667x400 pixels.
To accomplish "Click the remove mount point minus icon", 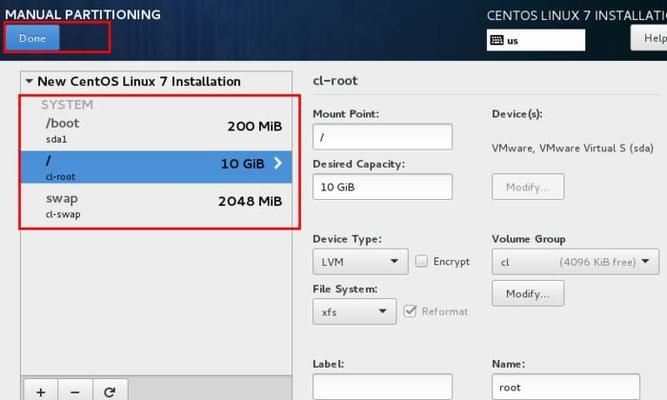I will point(75,391).
